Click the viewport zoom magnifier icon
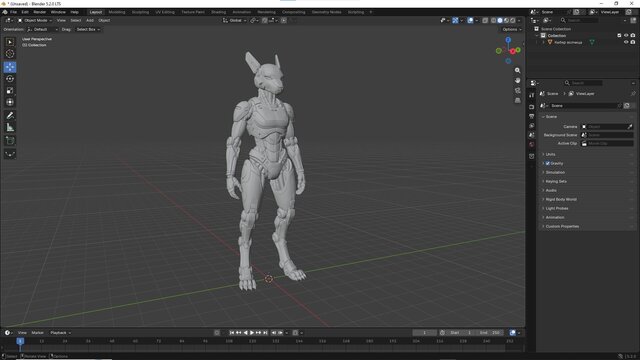 (518, 71)
